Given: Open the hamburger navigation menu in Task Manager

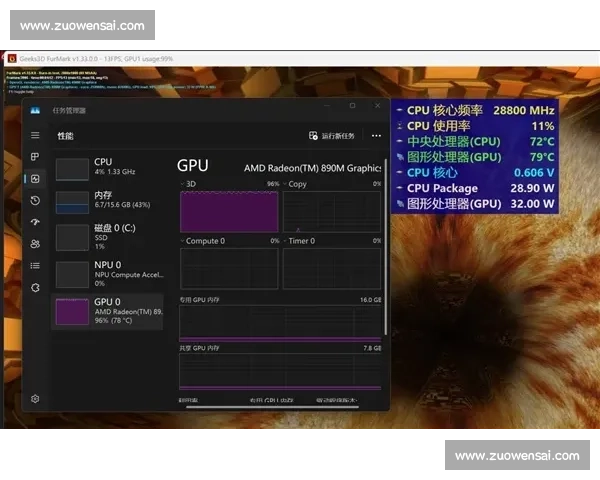Looking at the screenshot, I should tap(35, 135).
